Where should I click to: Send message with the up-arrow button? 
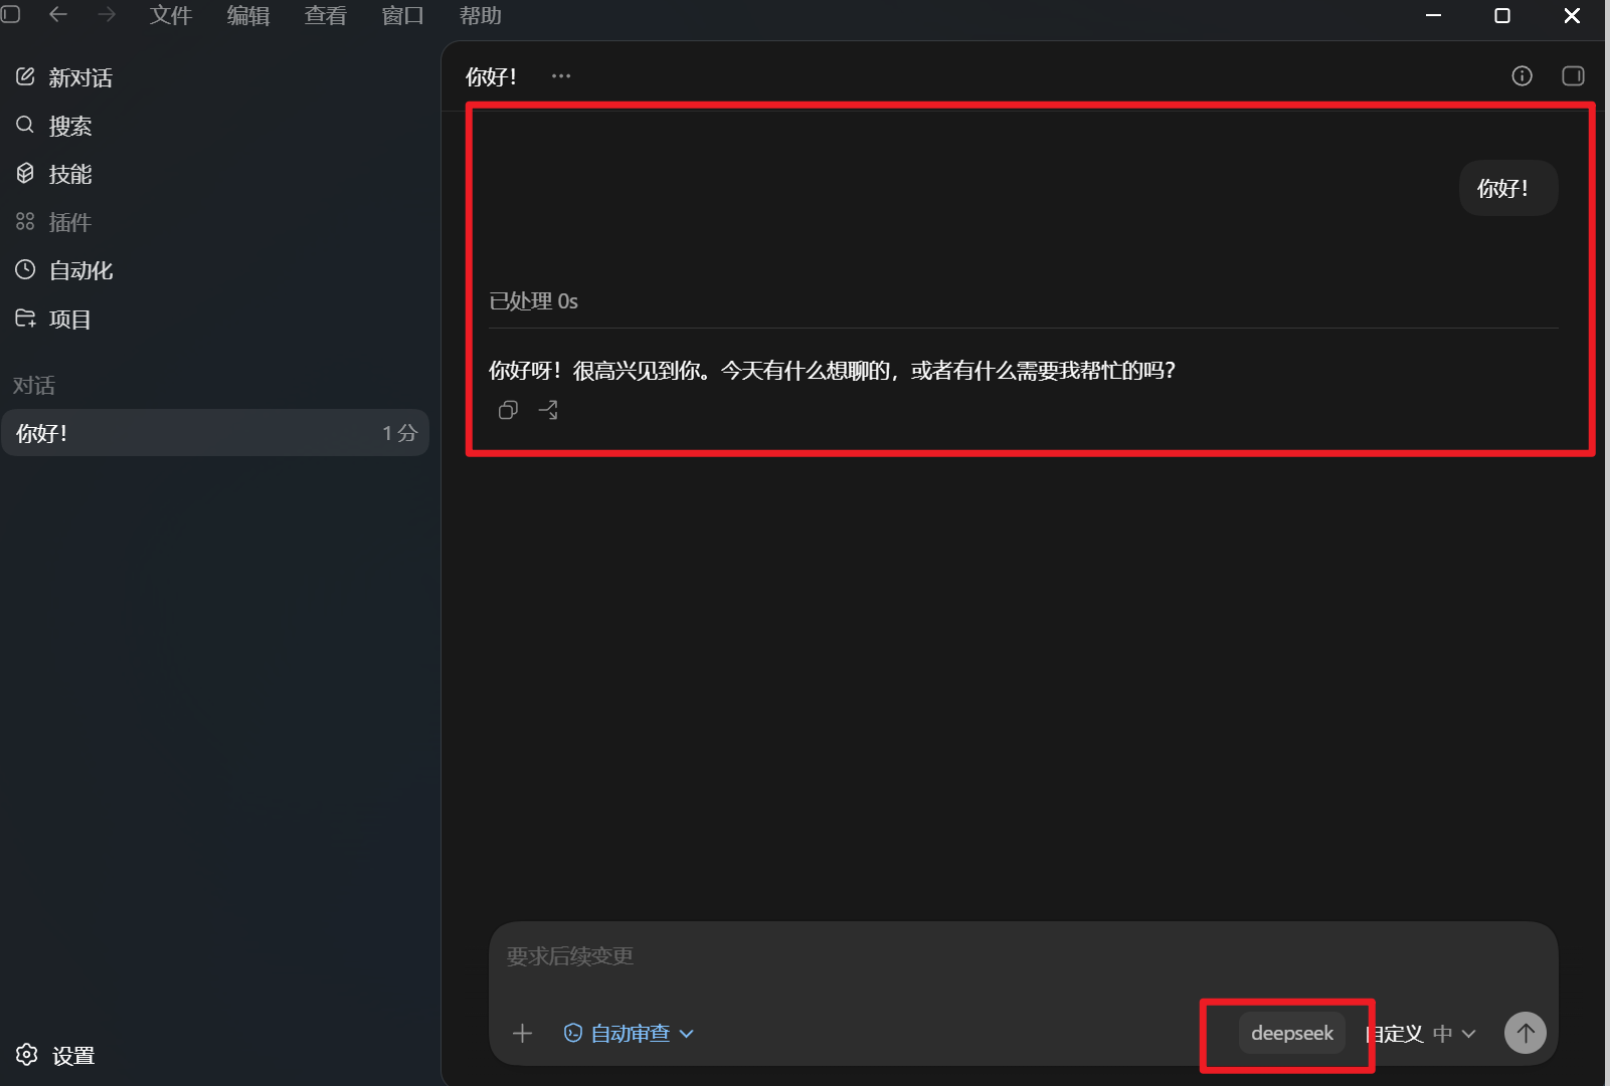click(1525, 1033)
